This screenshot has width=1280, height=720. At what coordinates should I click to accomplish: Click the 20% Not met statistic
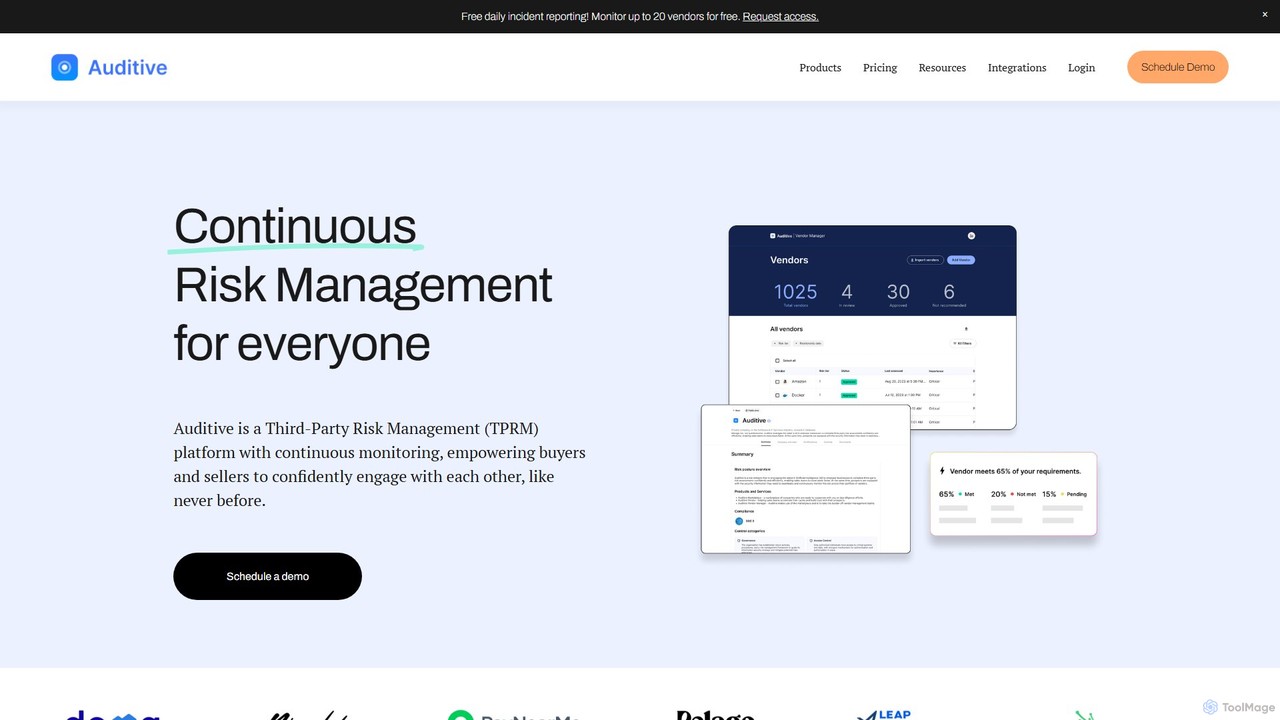tap(1013, 494)
